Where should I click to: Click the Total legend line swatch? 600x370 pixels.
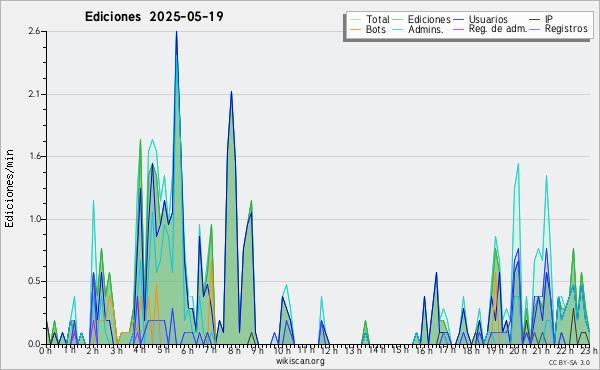[x=355, y=20]
